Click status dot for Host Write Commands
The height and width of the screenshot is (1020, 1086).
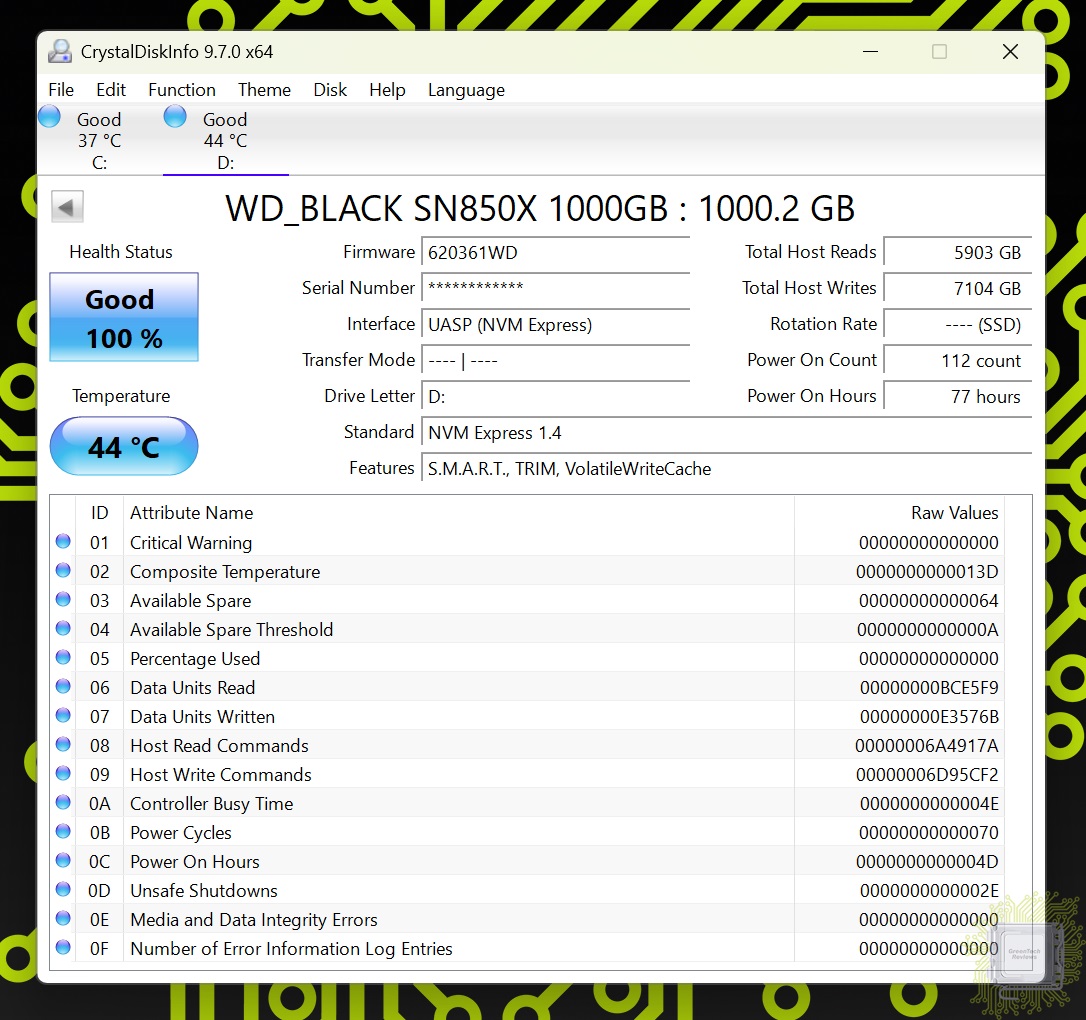[x=63, y=774]
